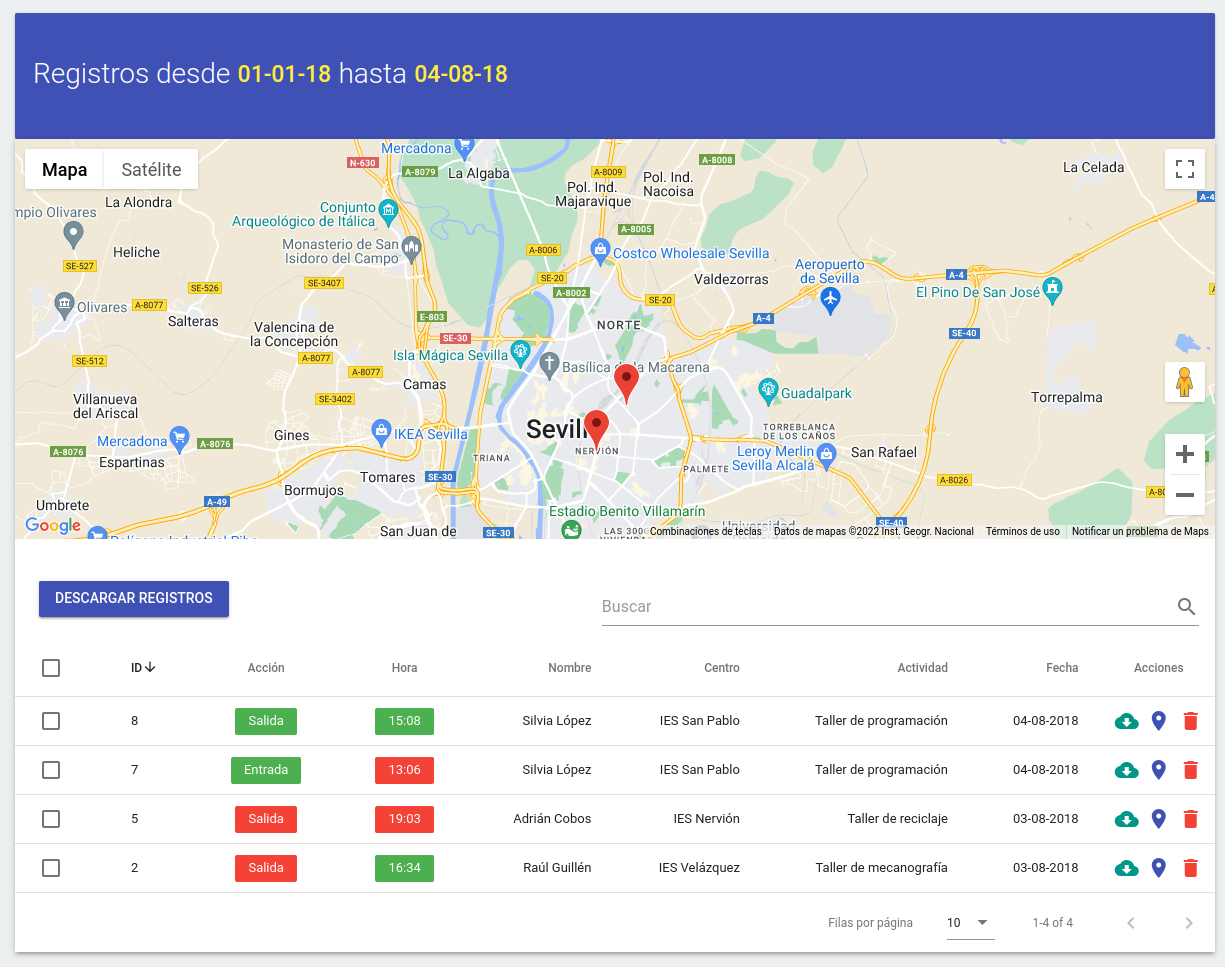Screen dimensions: 1225x967
Task: Click the Descargar Registros button
Action: pos(134,599)
